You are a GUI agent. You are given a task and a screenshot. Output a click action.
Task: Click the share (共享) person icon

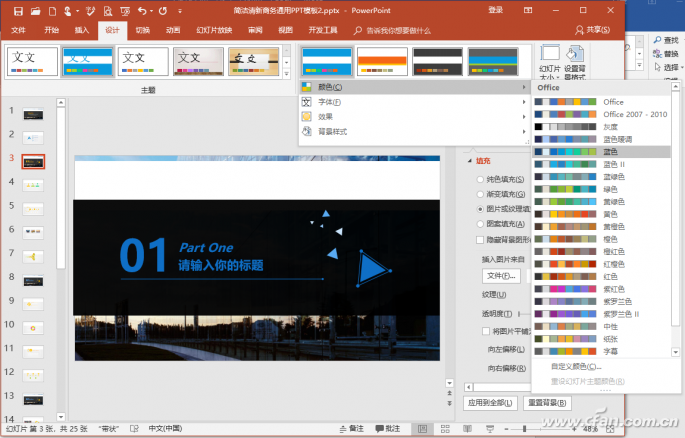[x=579, y=30]
